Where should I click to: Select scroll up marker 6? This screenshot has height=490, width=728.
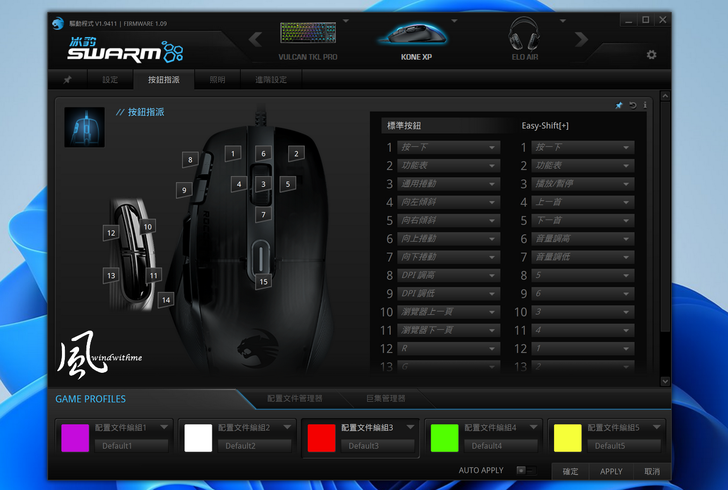263,154
